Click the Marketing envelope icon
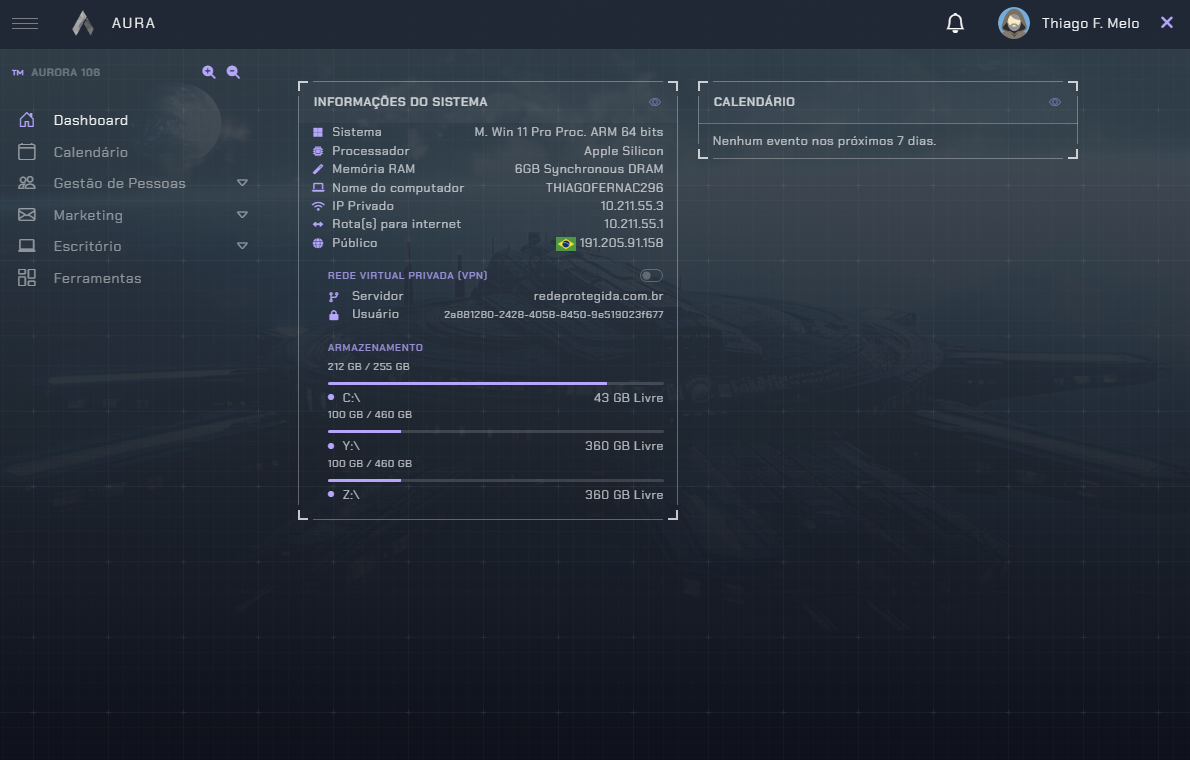Image resolution: width=1190 pixels, height=760 pixels. pyautogui.click(x=27, y=215)
